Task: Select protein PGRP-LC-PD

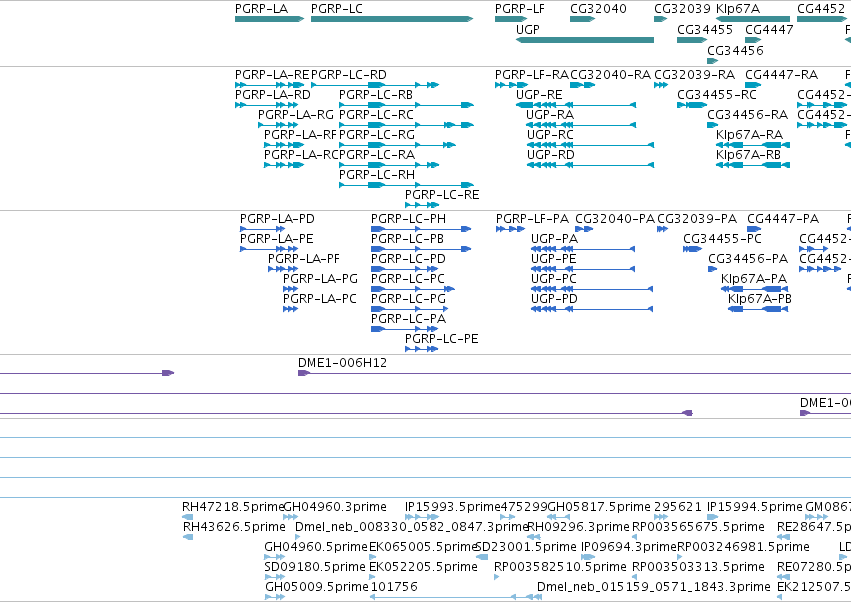Action: point(405,269)
